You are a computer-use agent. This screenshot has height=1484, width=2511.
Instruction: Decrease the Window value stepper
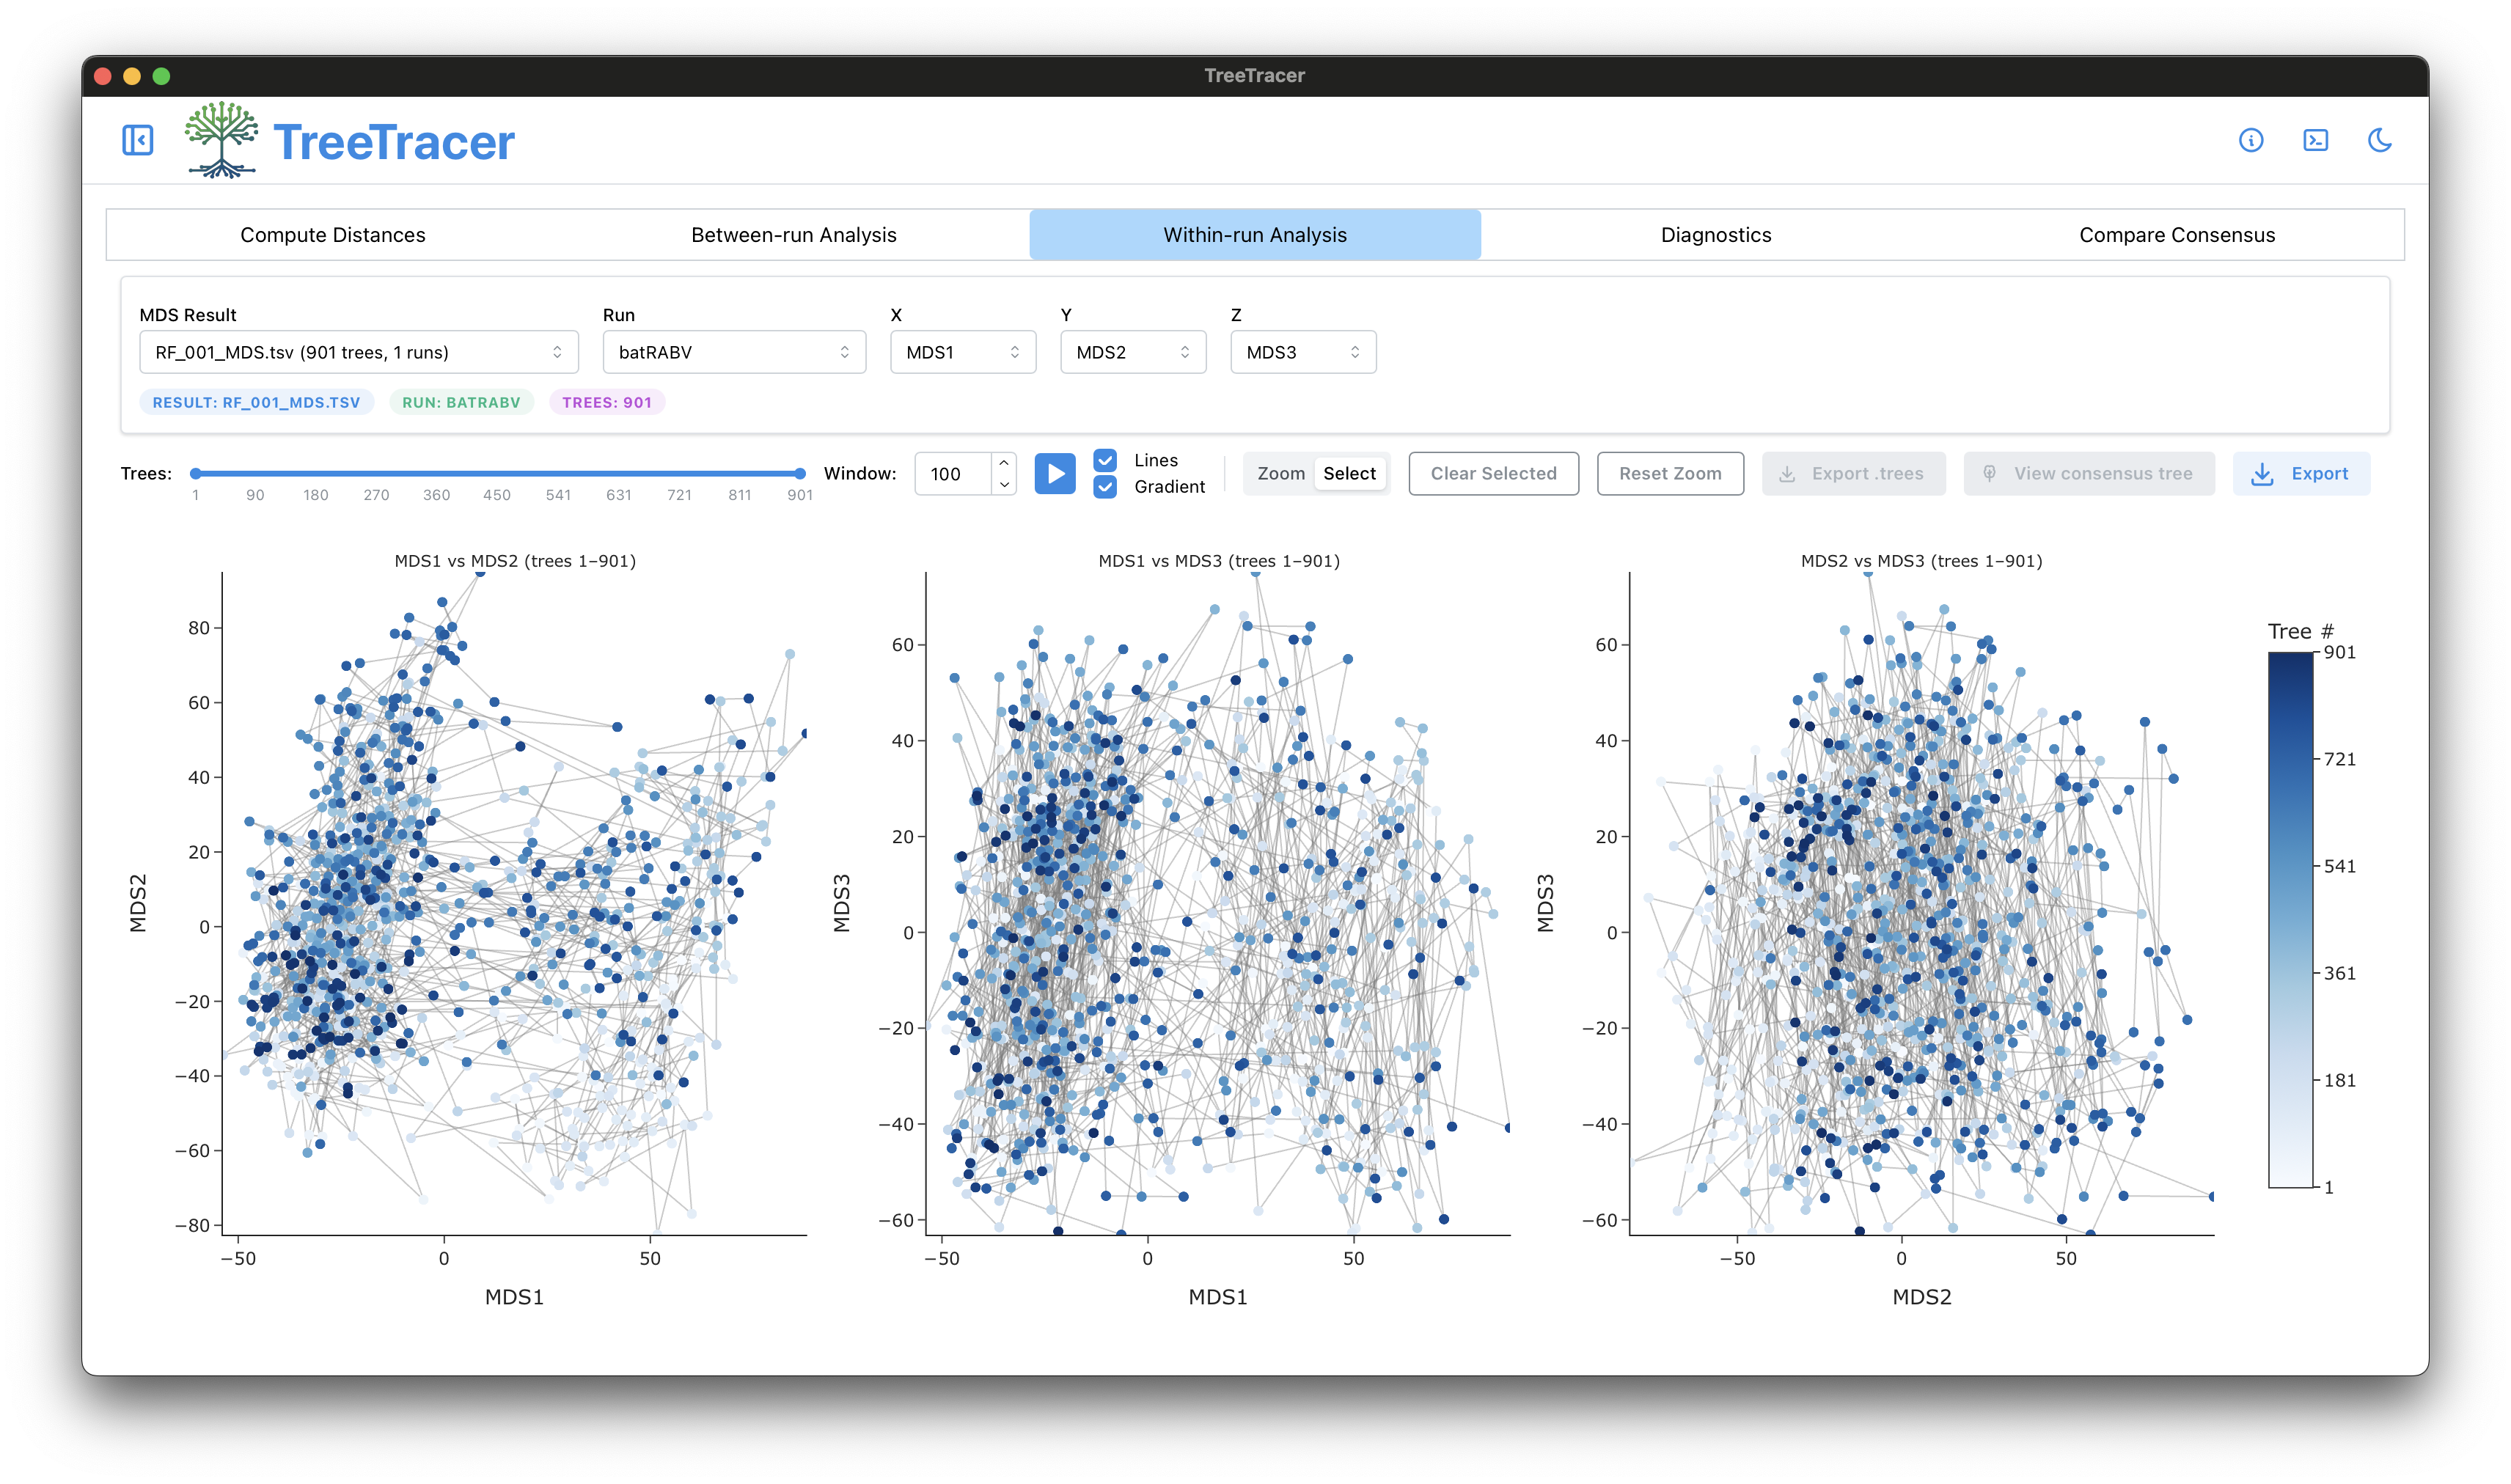tap(1004, 484)
